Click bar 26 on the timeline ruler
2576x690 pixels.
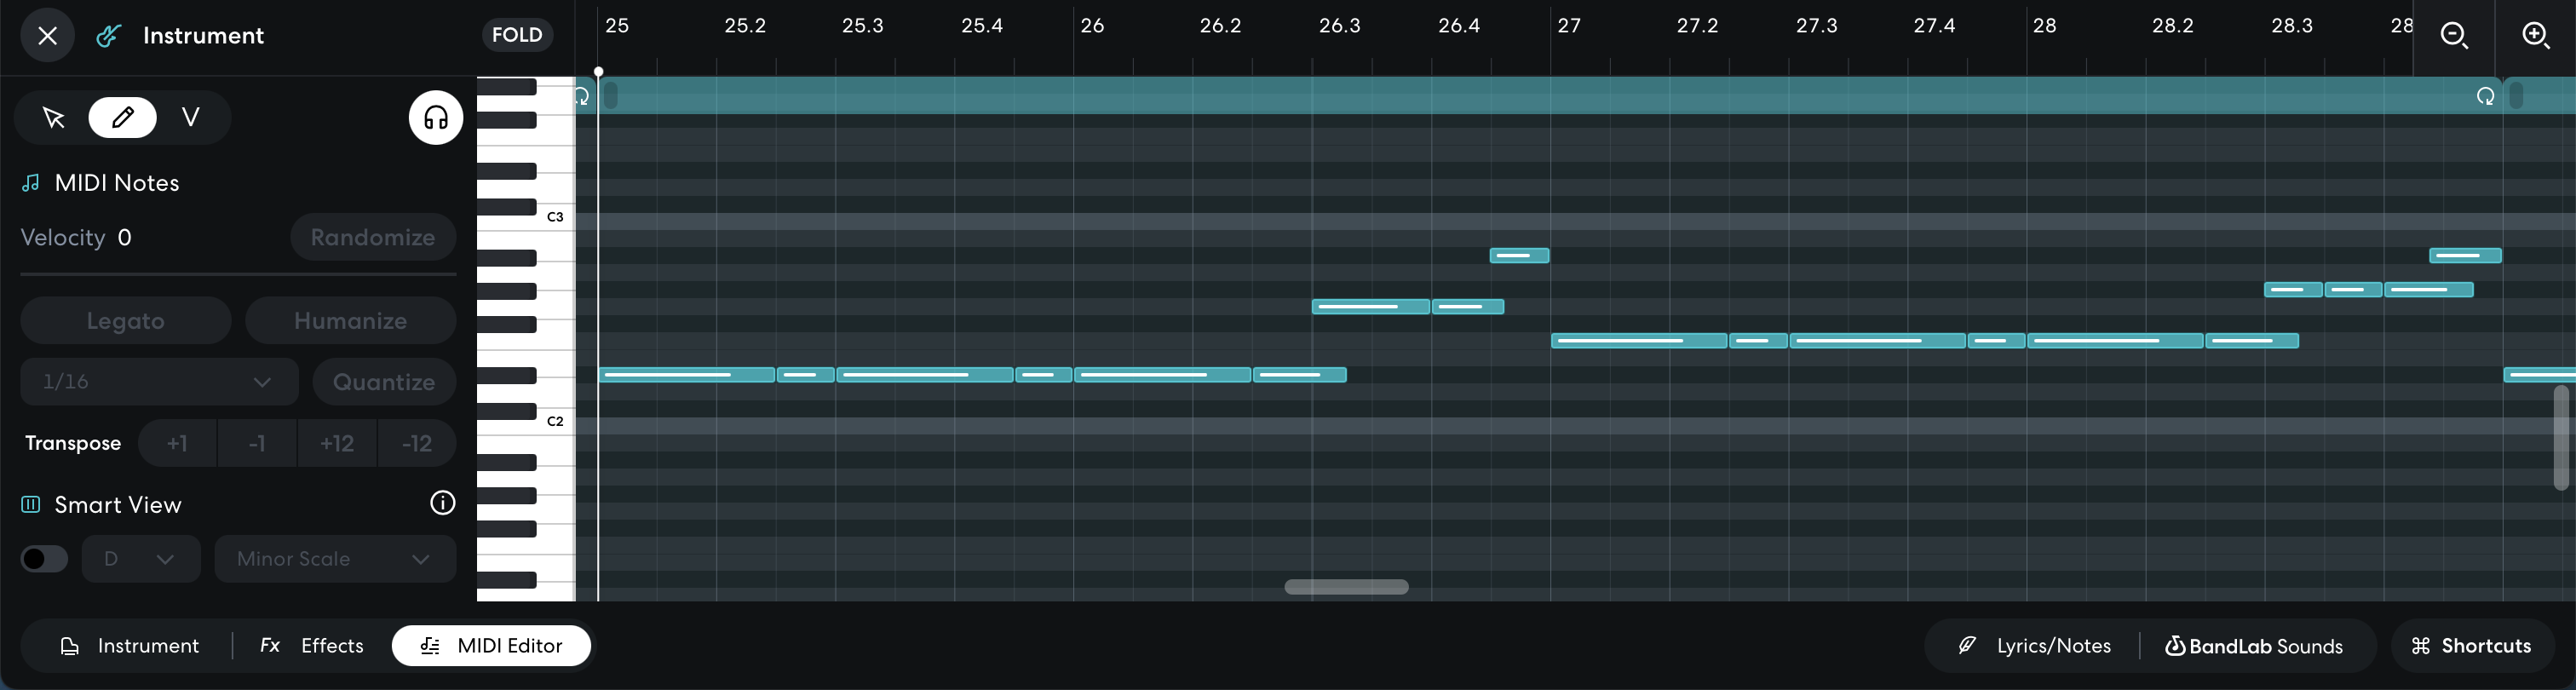click(x=1092, y=26)
